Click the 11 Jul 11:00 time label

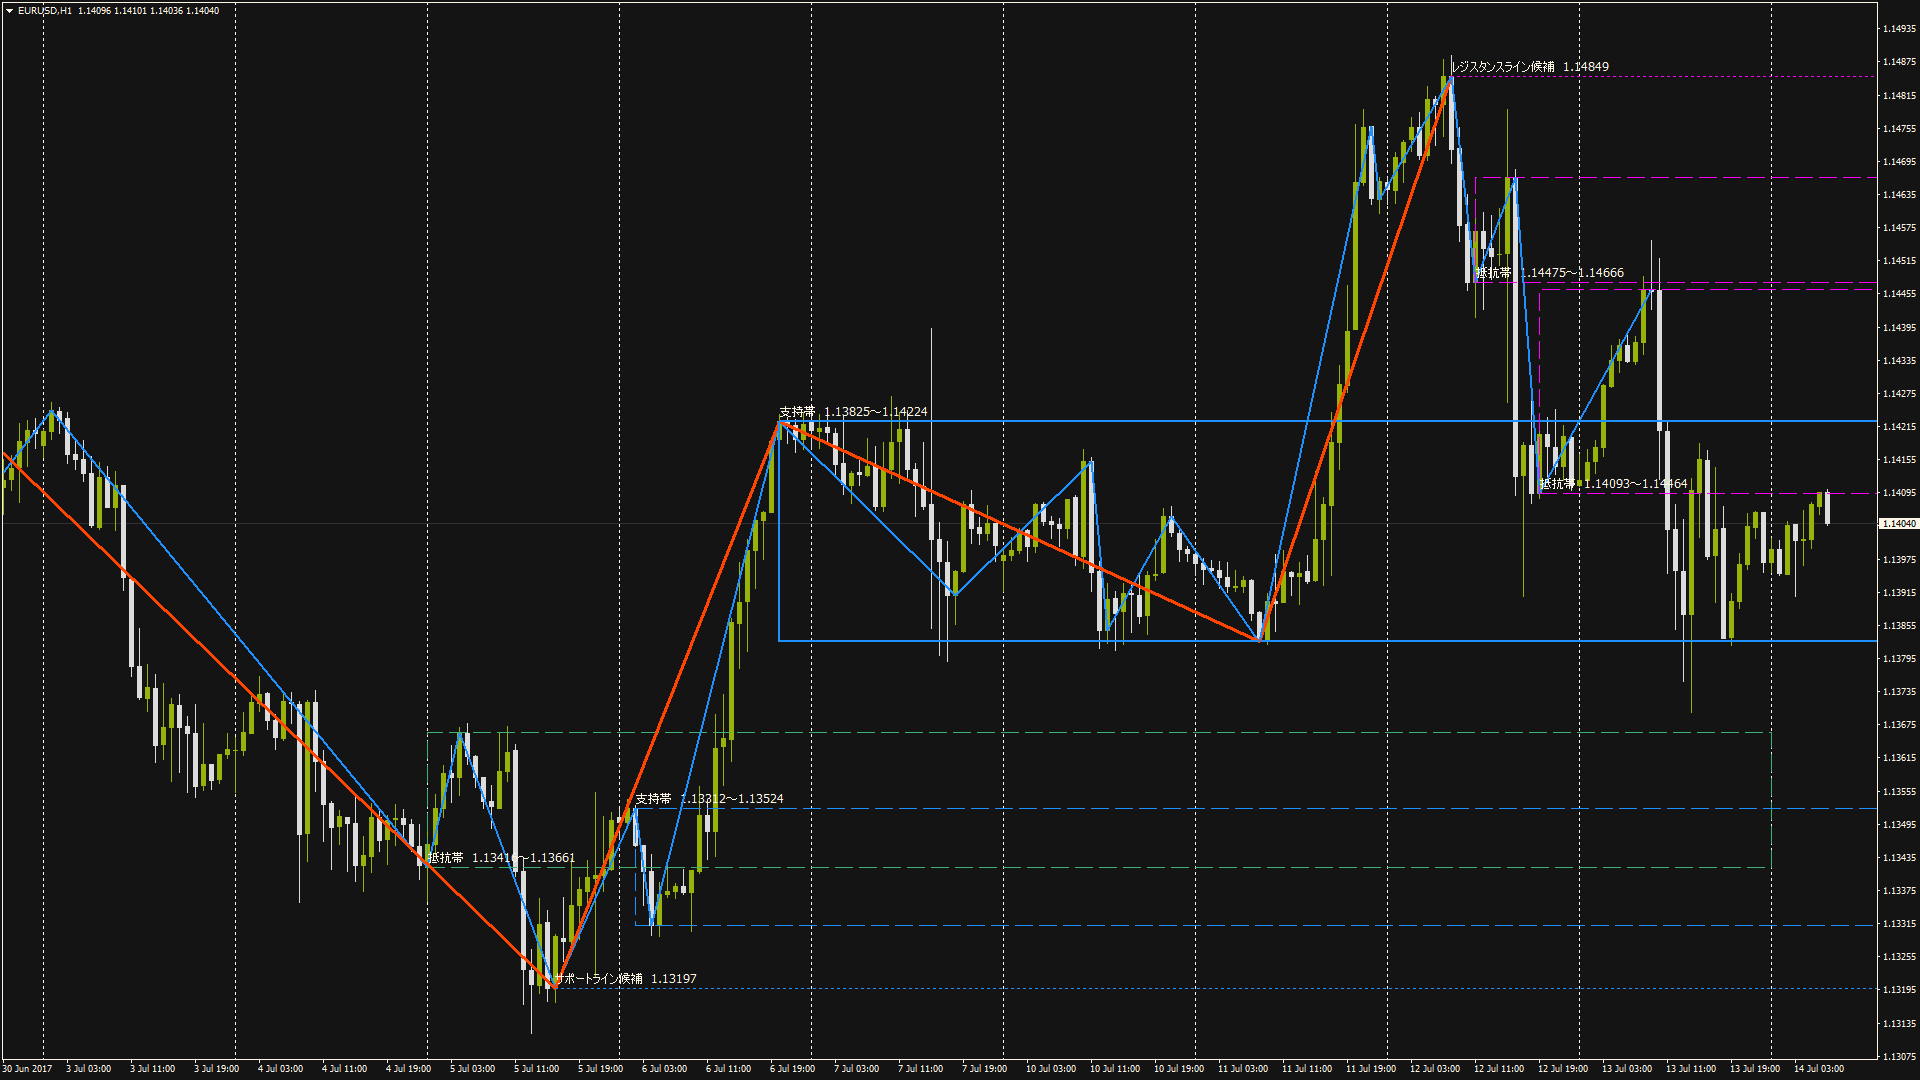coord(1307,1069)
